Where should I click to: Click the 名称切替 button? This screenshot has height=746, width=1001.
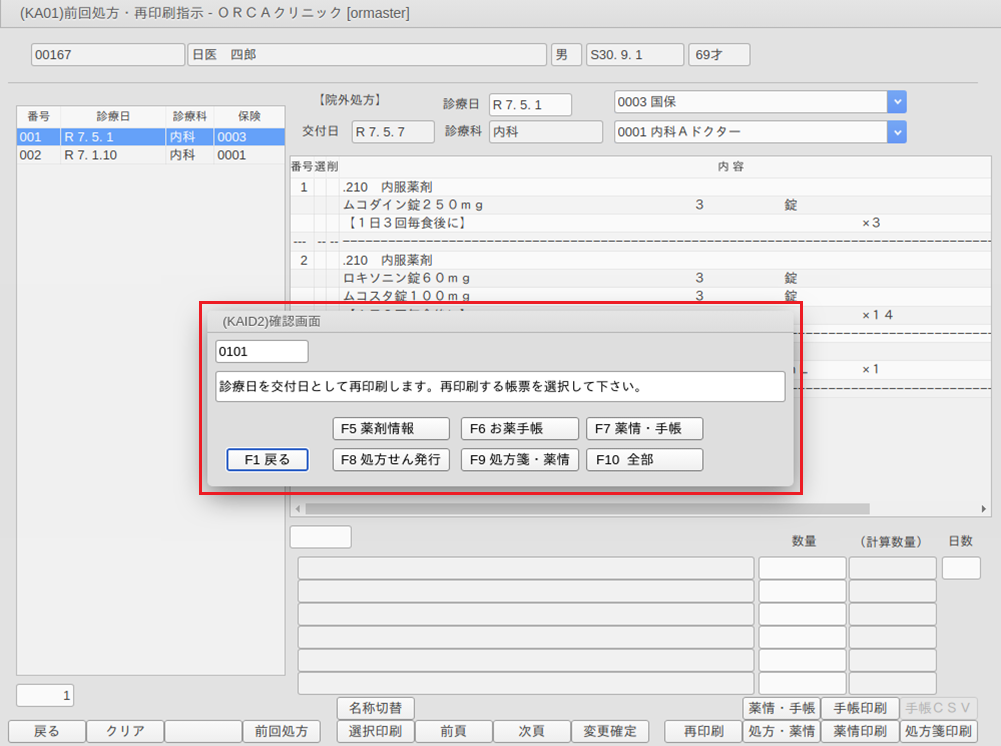coord(375,709)
